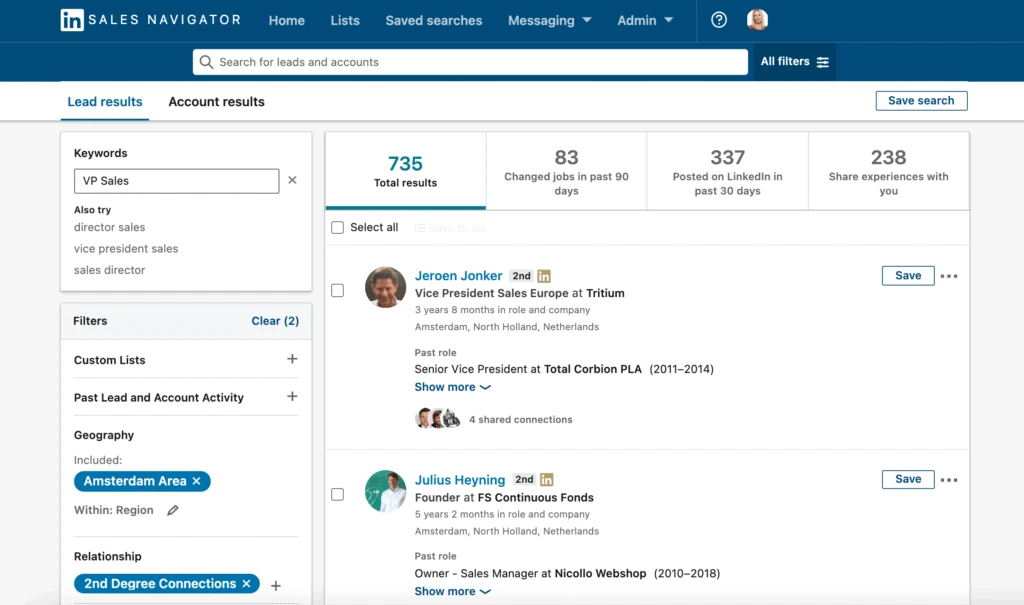This screenshot has height=605, width=1024.
Task: Filter by 337 Posted on LinkedIn
Action: pyautogui.click(x=728, y=171)
